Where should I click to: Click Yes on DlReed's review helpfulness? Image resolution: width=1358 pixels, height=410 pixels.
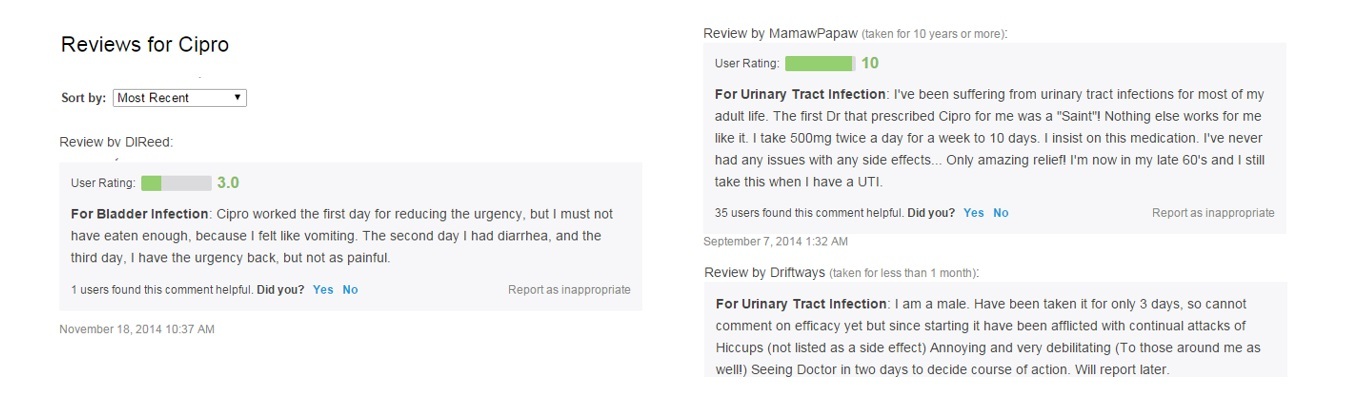coord(323,290)
